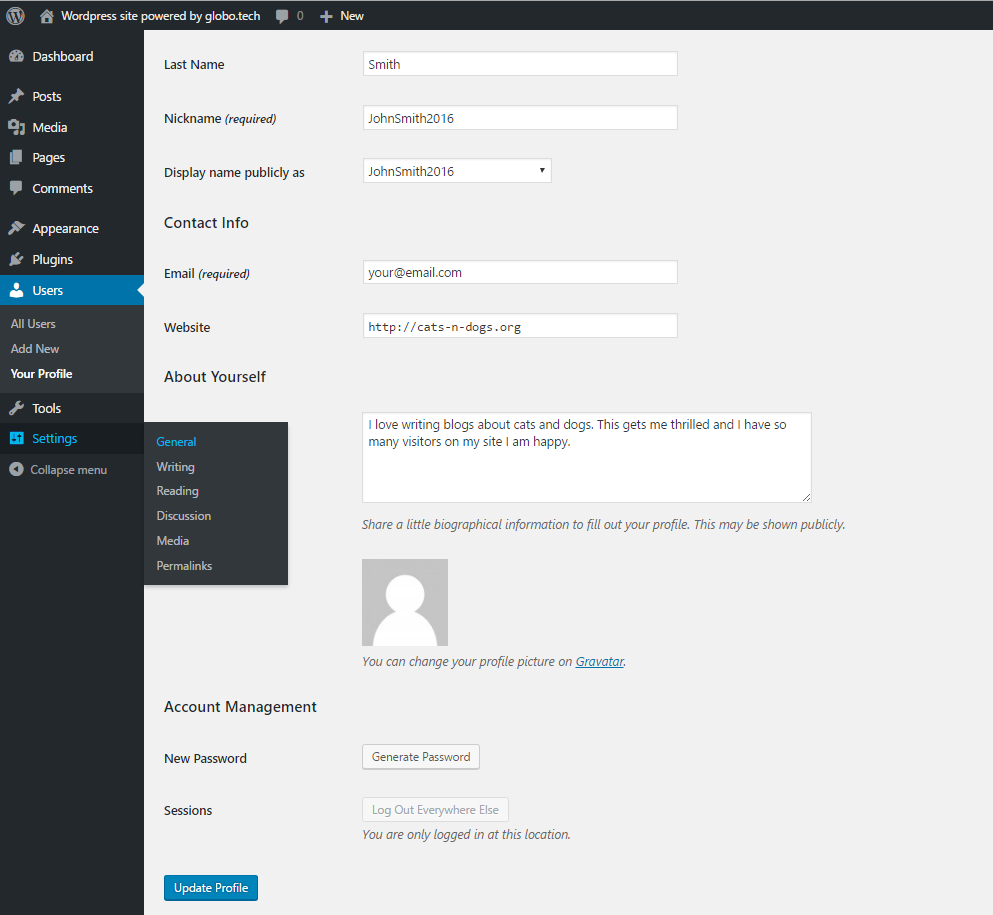Select Writing in Settings flyout
Image resolution: width=993 pixels, height=915 pixels.
pos(175,467)
